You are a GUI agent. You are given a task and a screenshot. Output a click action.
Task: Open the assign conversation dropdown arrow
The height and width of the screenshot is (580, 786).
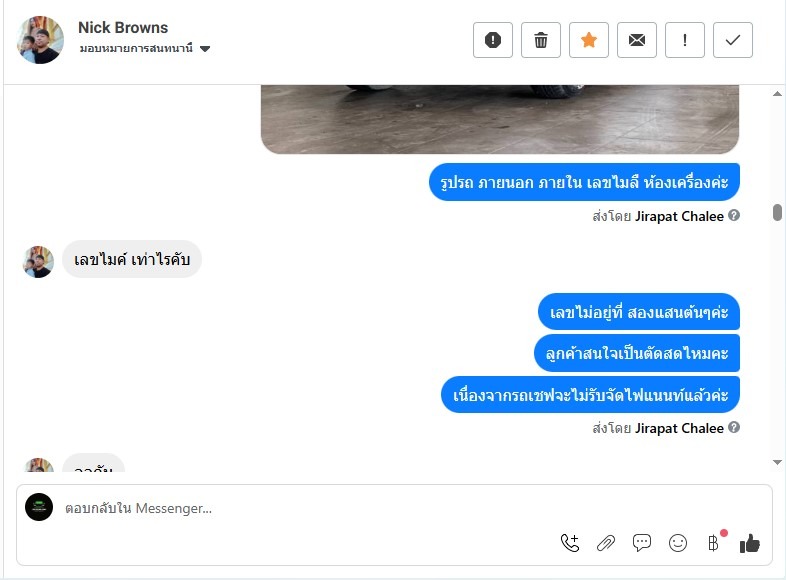tap(205, 49)
